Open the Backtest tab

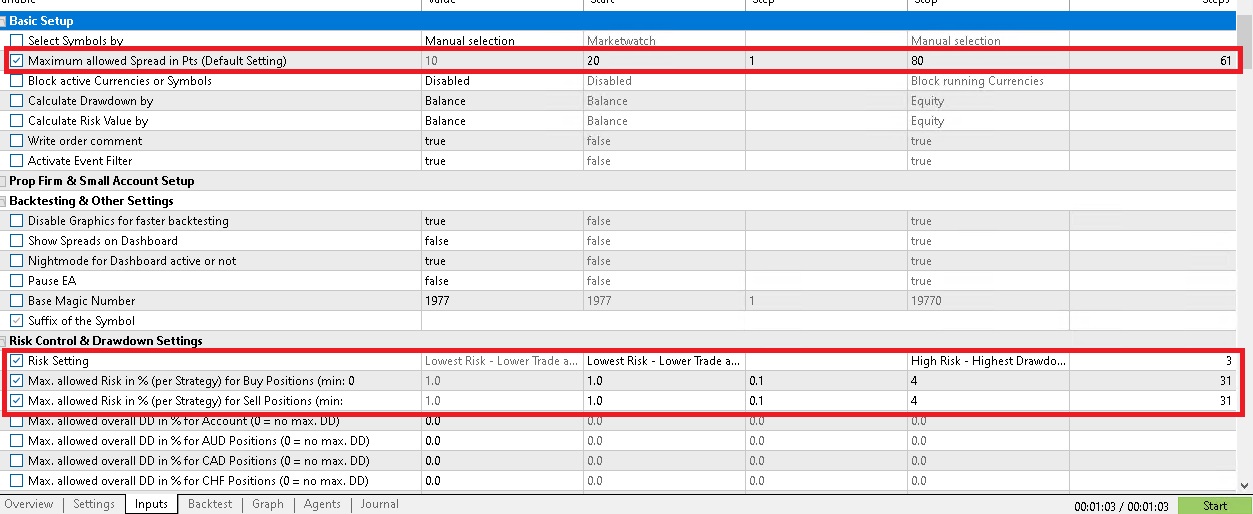[x=210, y=505]
